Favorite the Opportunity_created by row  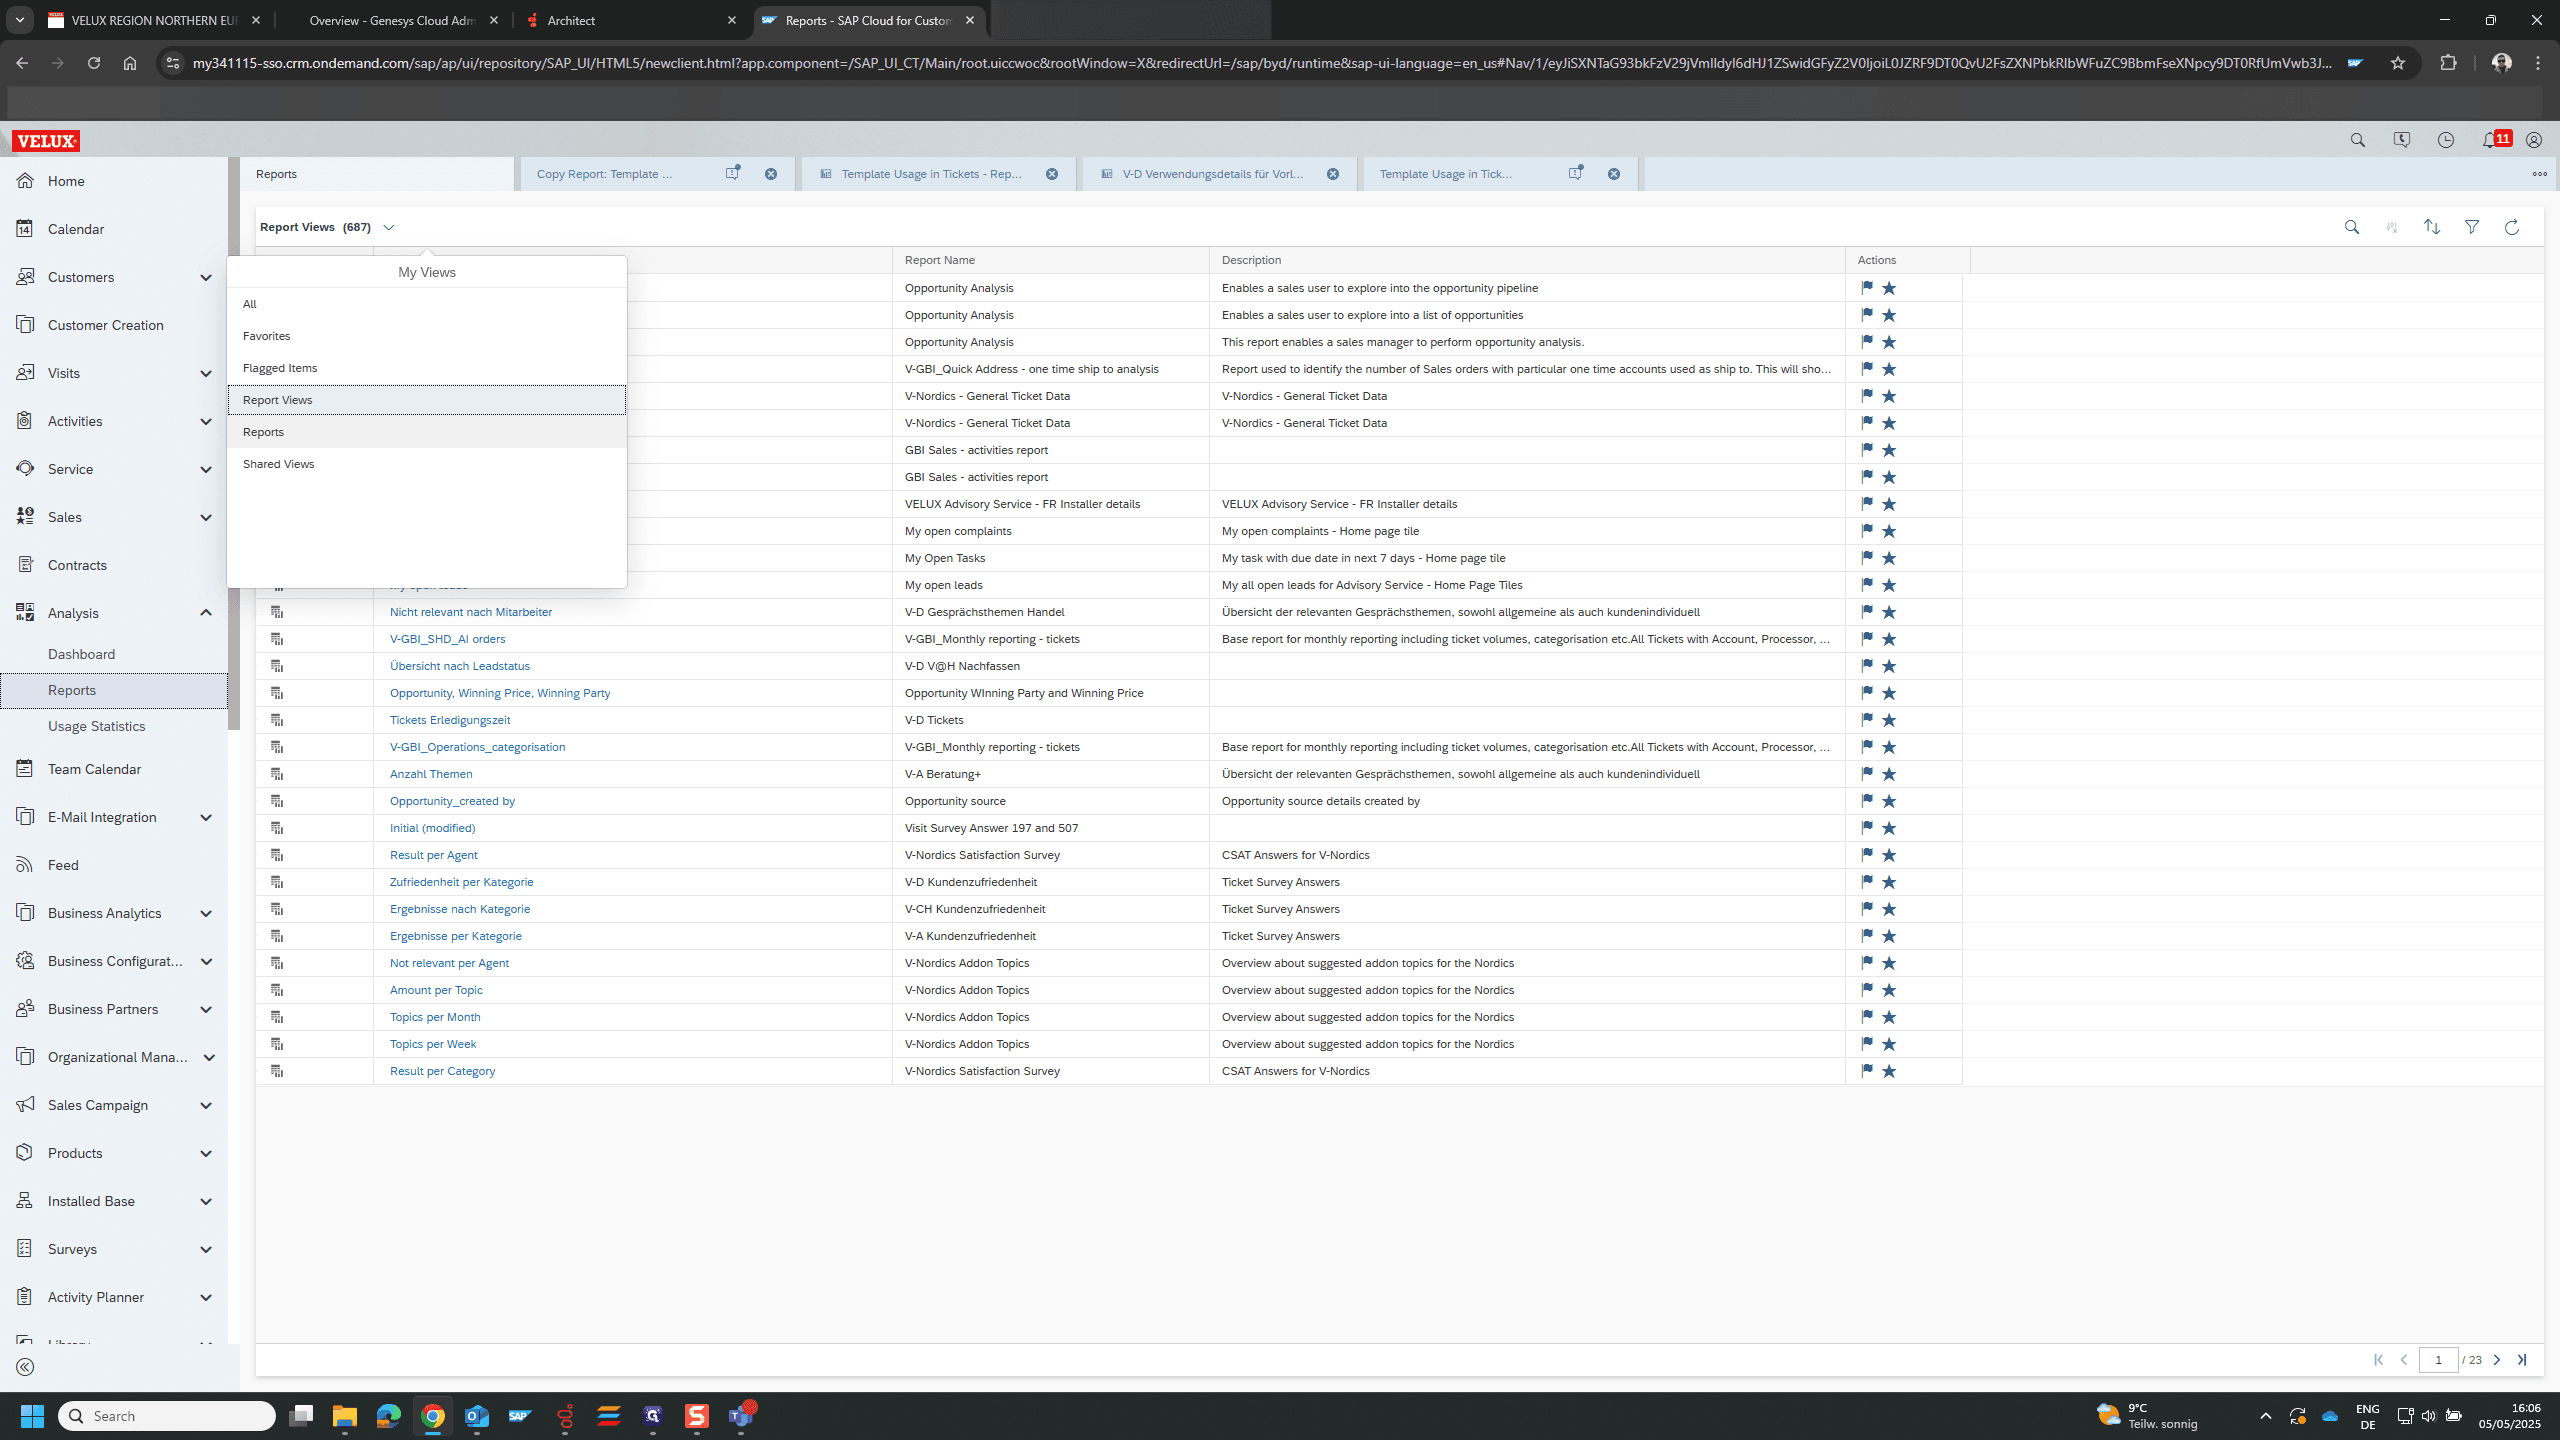[1889, 801]
